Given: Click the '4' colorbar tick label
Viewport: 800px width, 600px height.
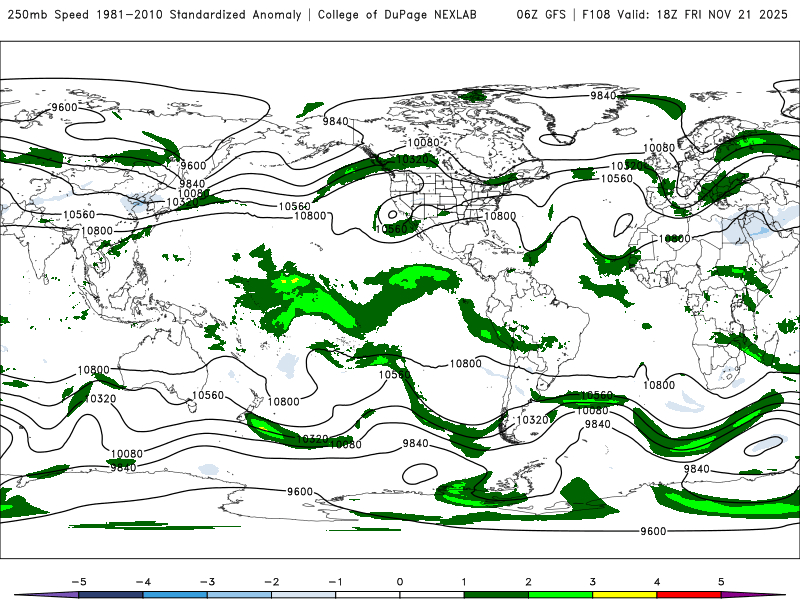Looking at the screenshot, I should tap(657, 582).
